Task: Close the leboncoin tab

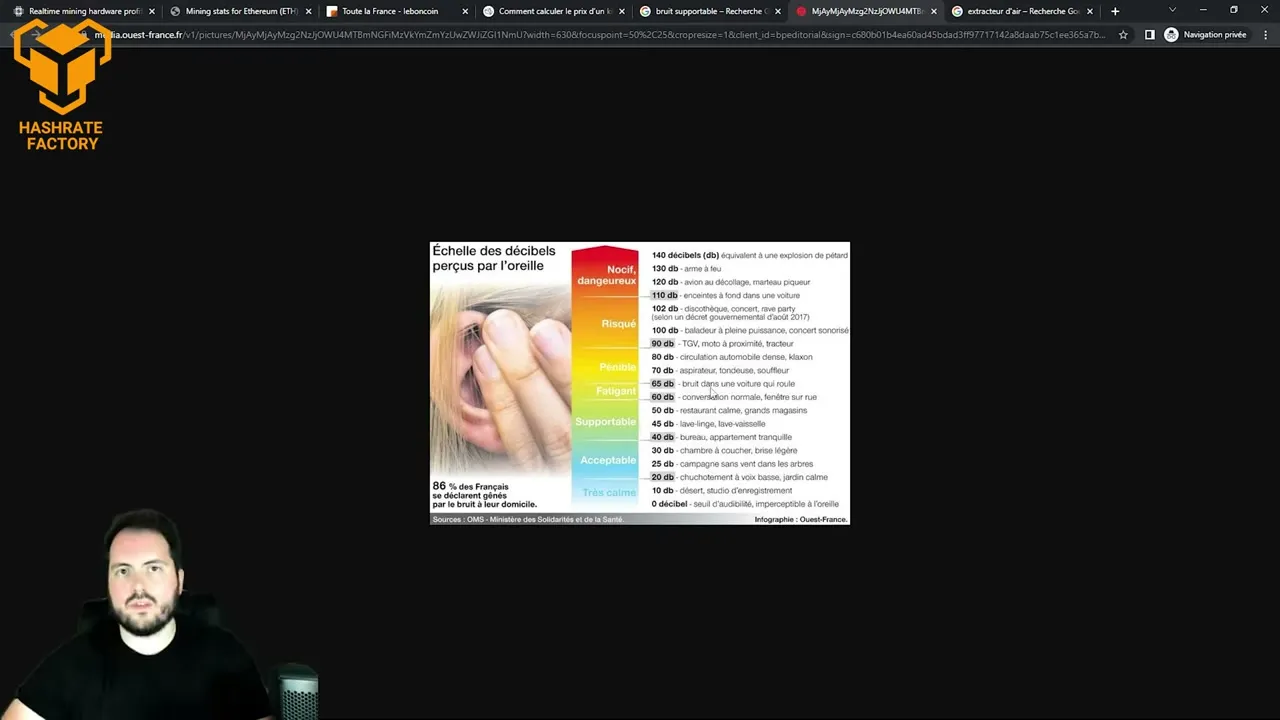Action: pos(465,12)
